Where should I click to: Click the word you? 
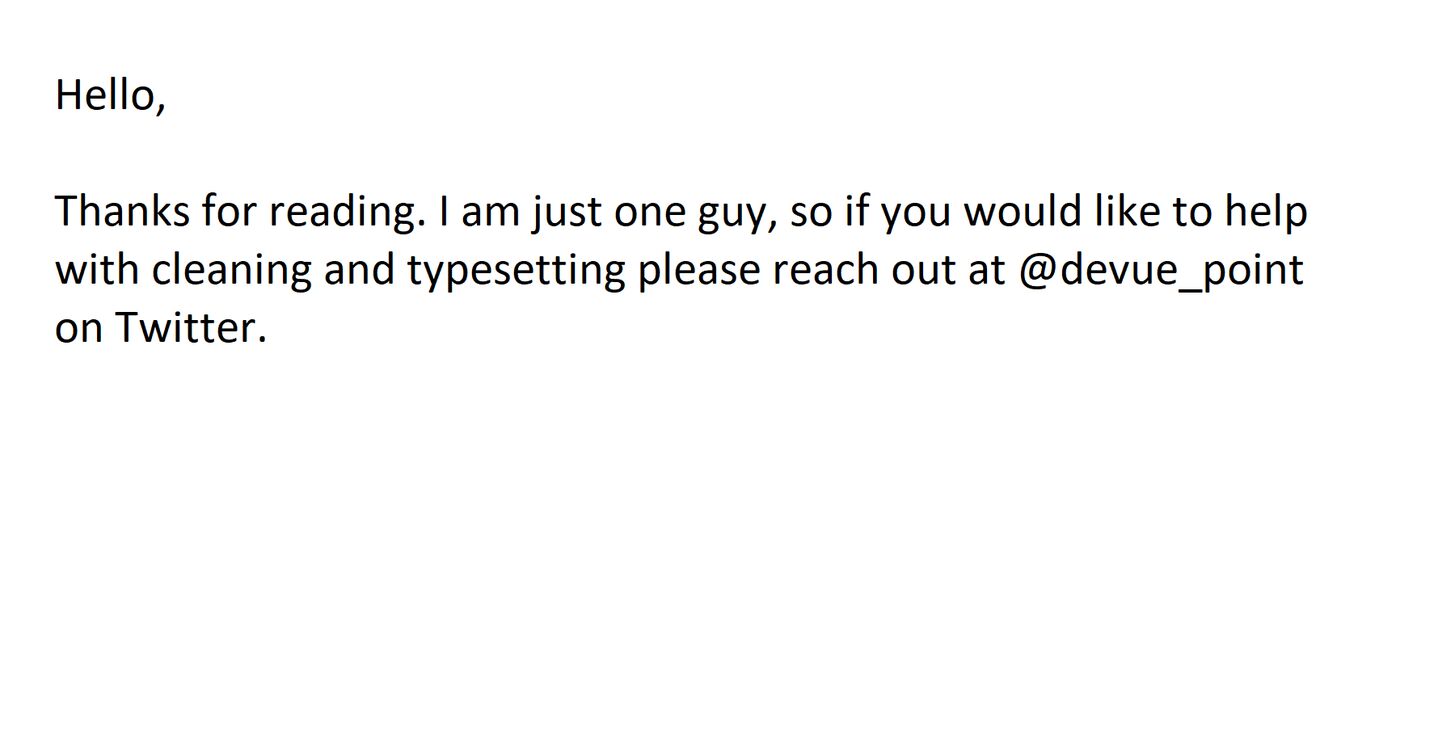(x=915, y=212)
